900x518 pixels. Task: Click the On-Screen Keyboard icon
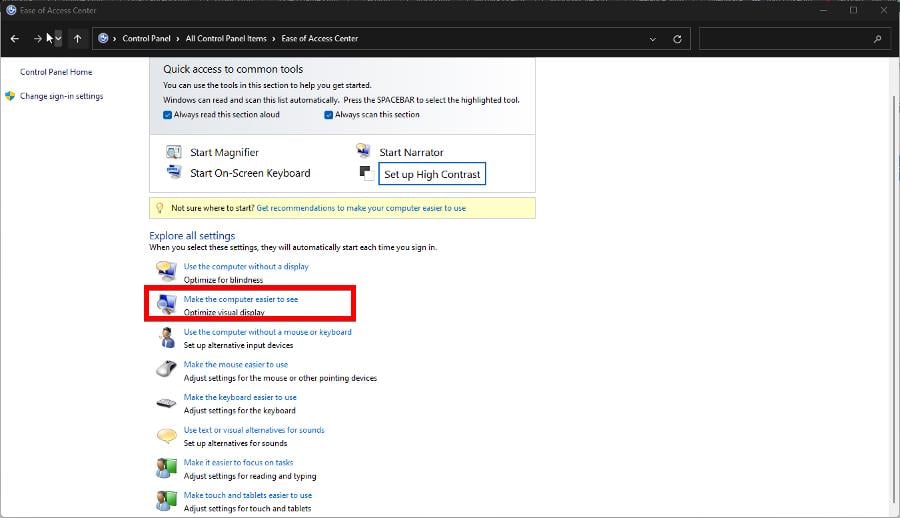coord(173,171)
